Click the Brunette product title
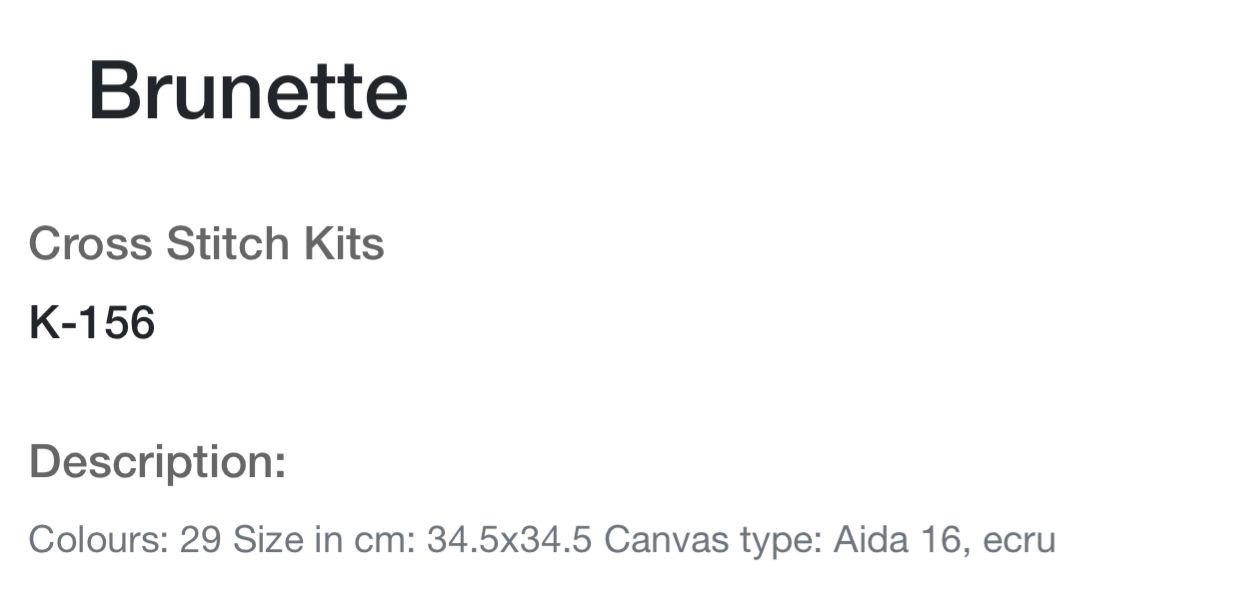This screenshot has width=1242, height=609. coord(248,91)
